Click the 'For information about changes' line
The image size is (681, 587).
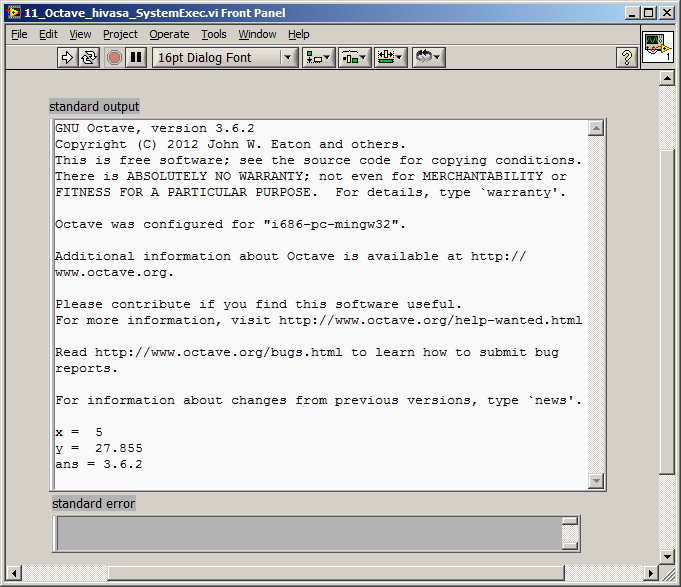point(318,400)
